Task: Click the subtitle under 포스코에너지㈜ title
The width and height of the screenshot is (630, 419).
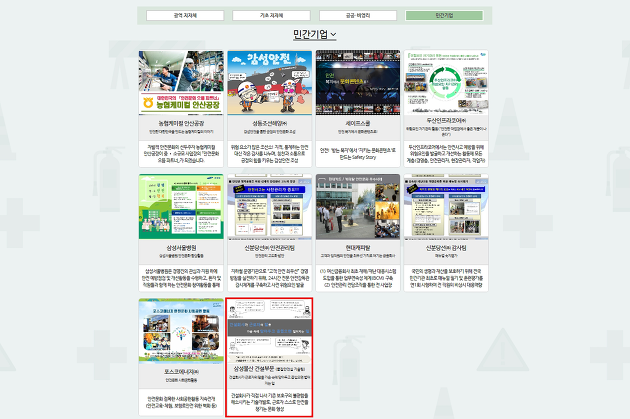Action: (181, 380)
